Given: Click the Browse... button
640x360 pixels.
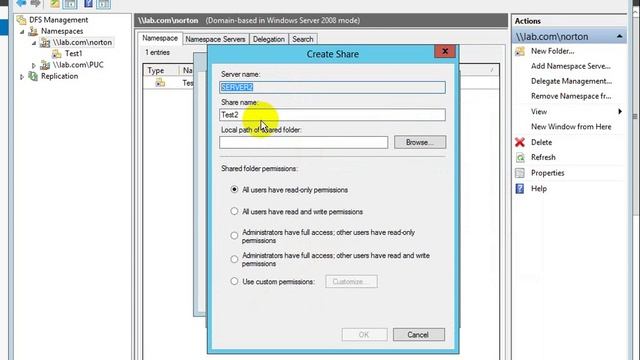Looking at the screenshot, I should coord(420,142).
